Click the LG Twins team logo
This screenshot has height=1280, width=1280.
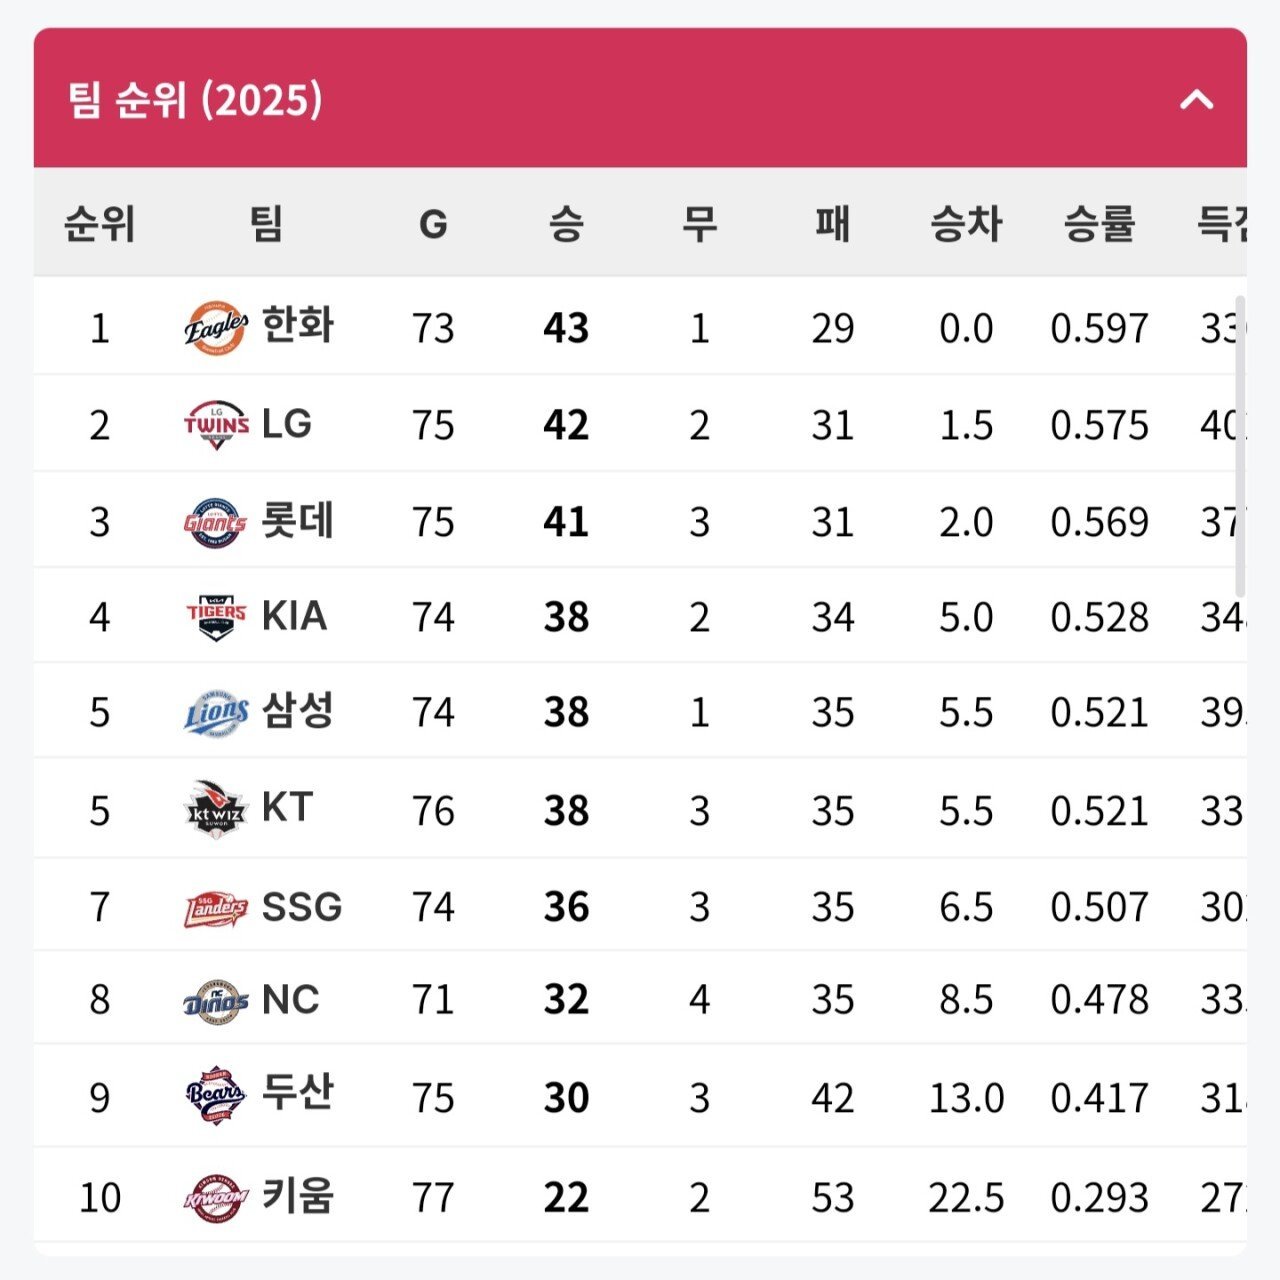[216, 424]
